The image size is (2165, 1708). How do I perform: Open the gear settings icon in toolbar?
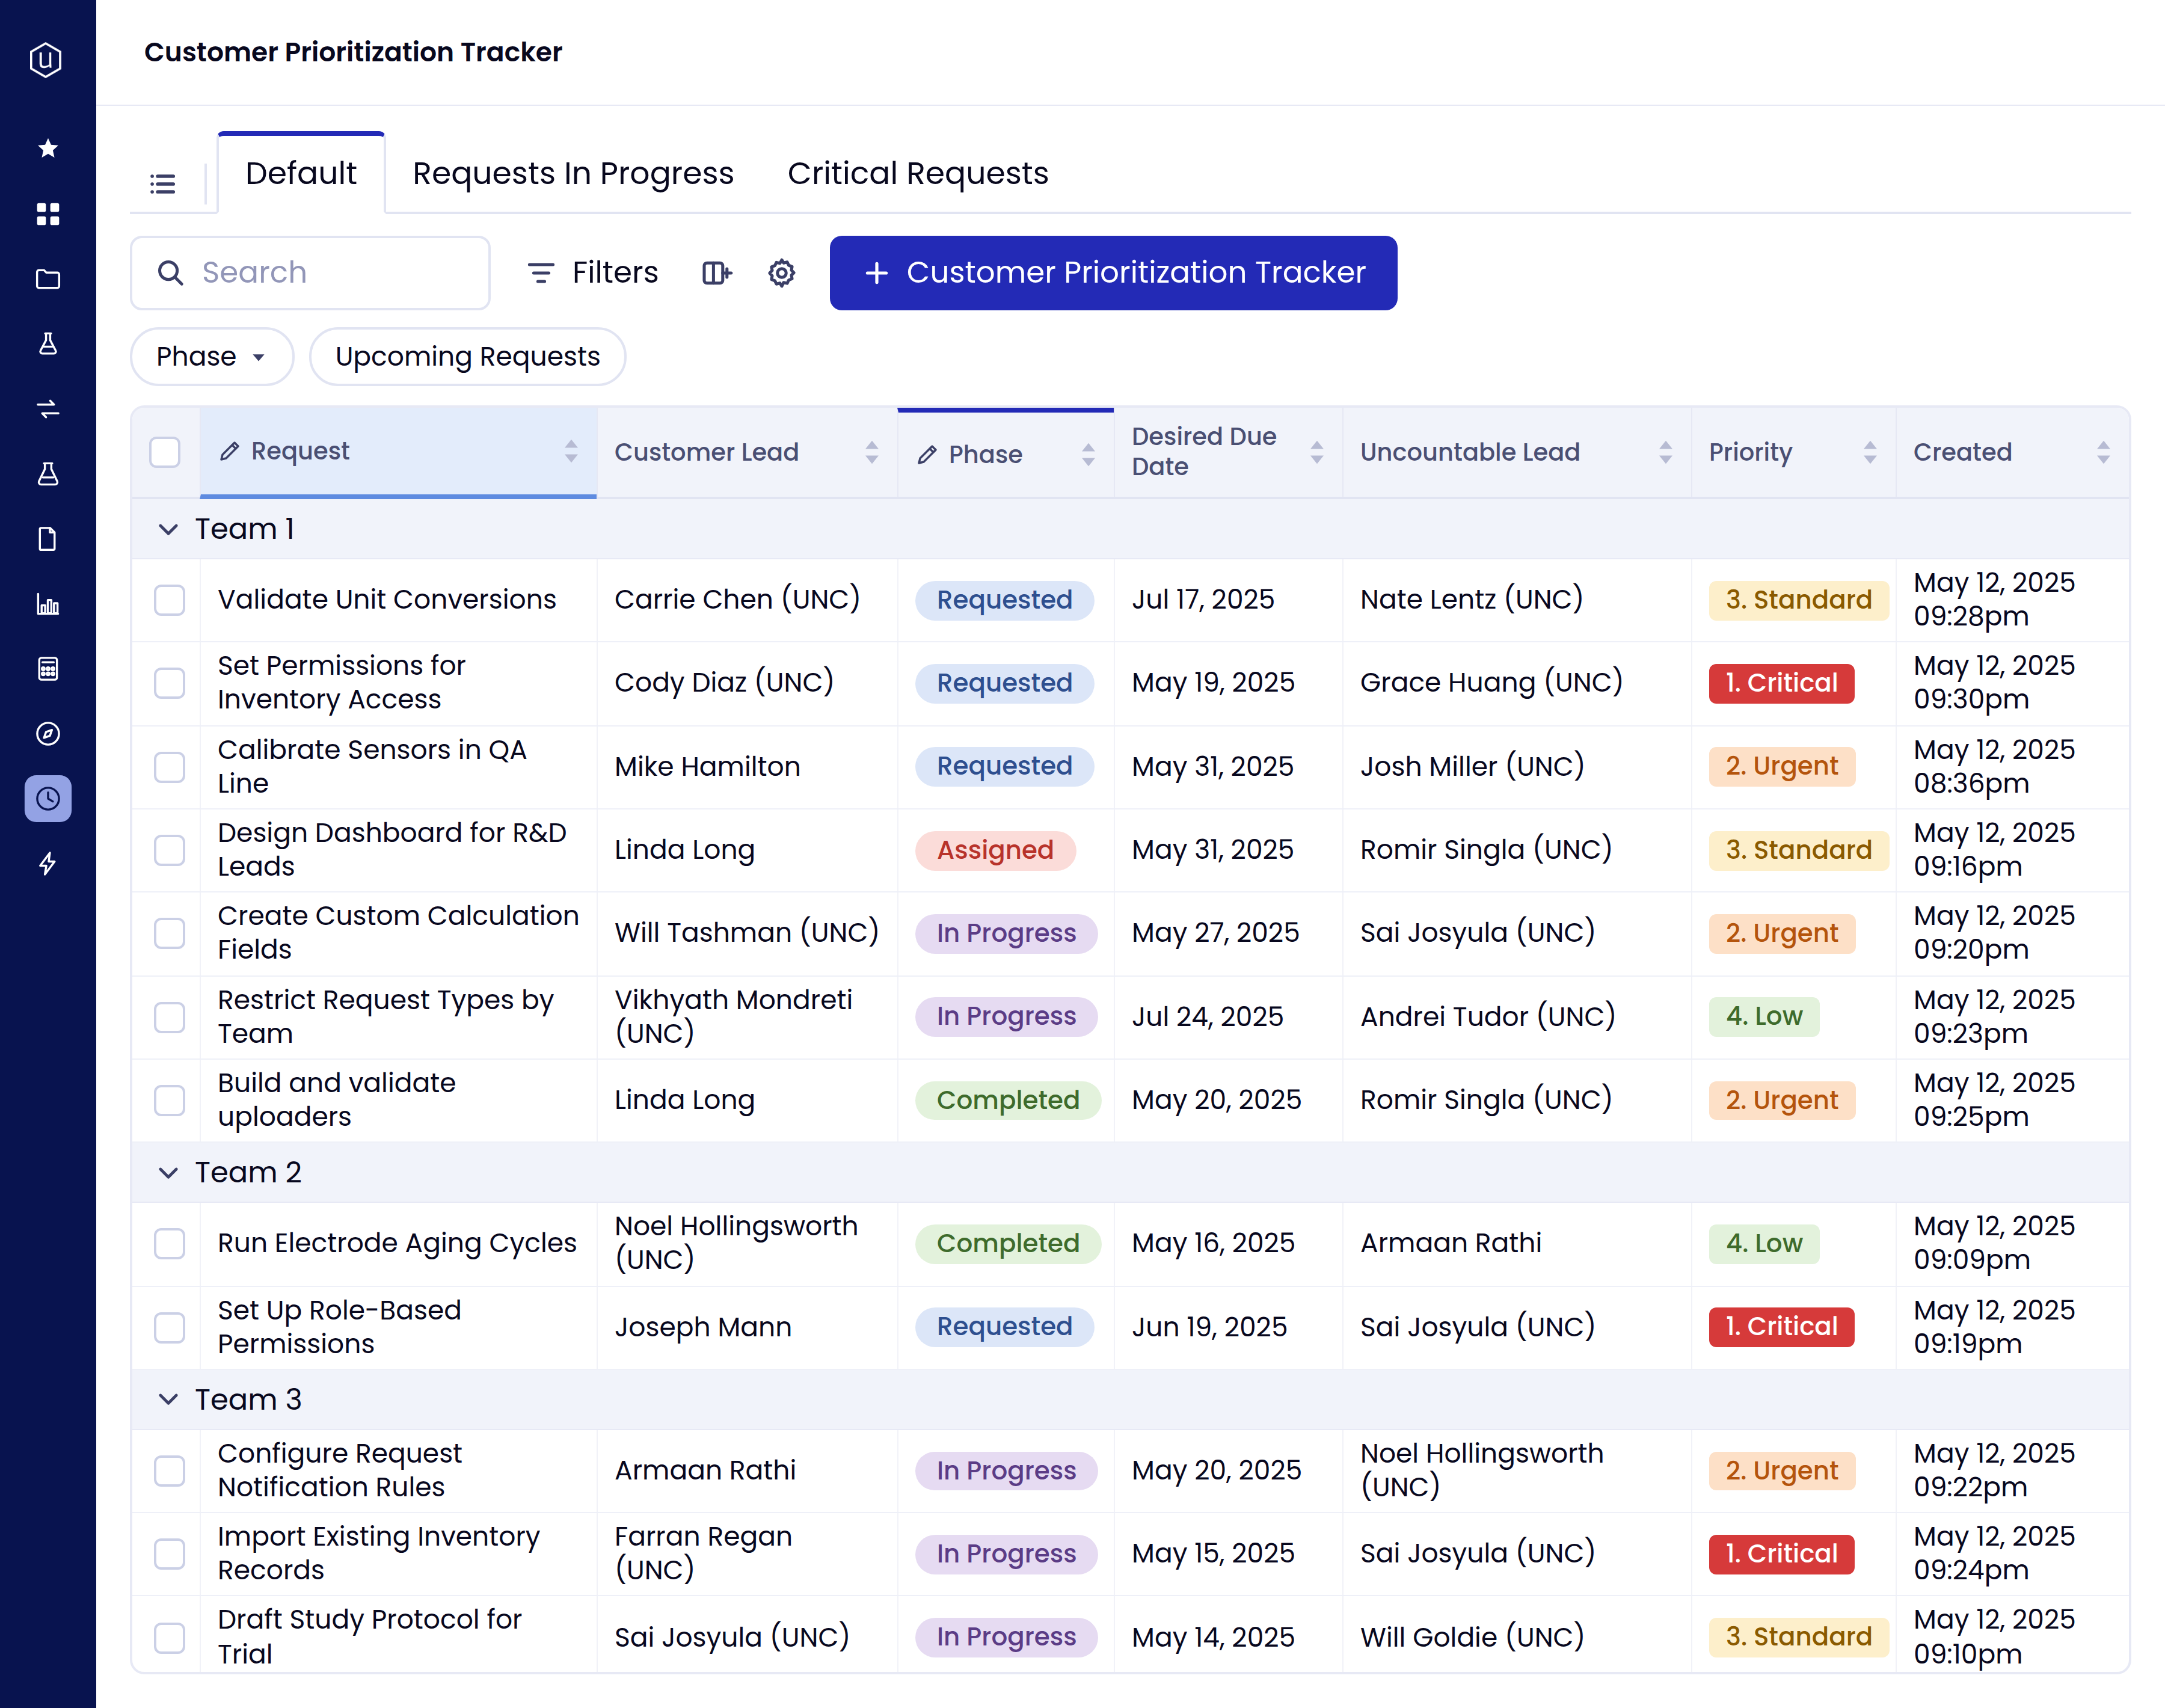click(782, 273)
